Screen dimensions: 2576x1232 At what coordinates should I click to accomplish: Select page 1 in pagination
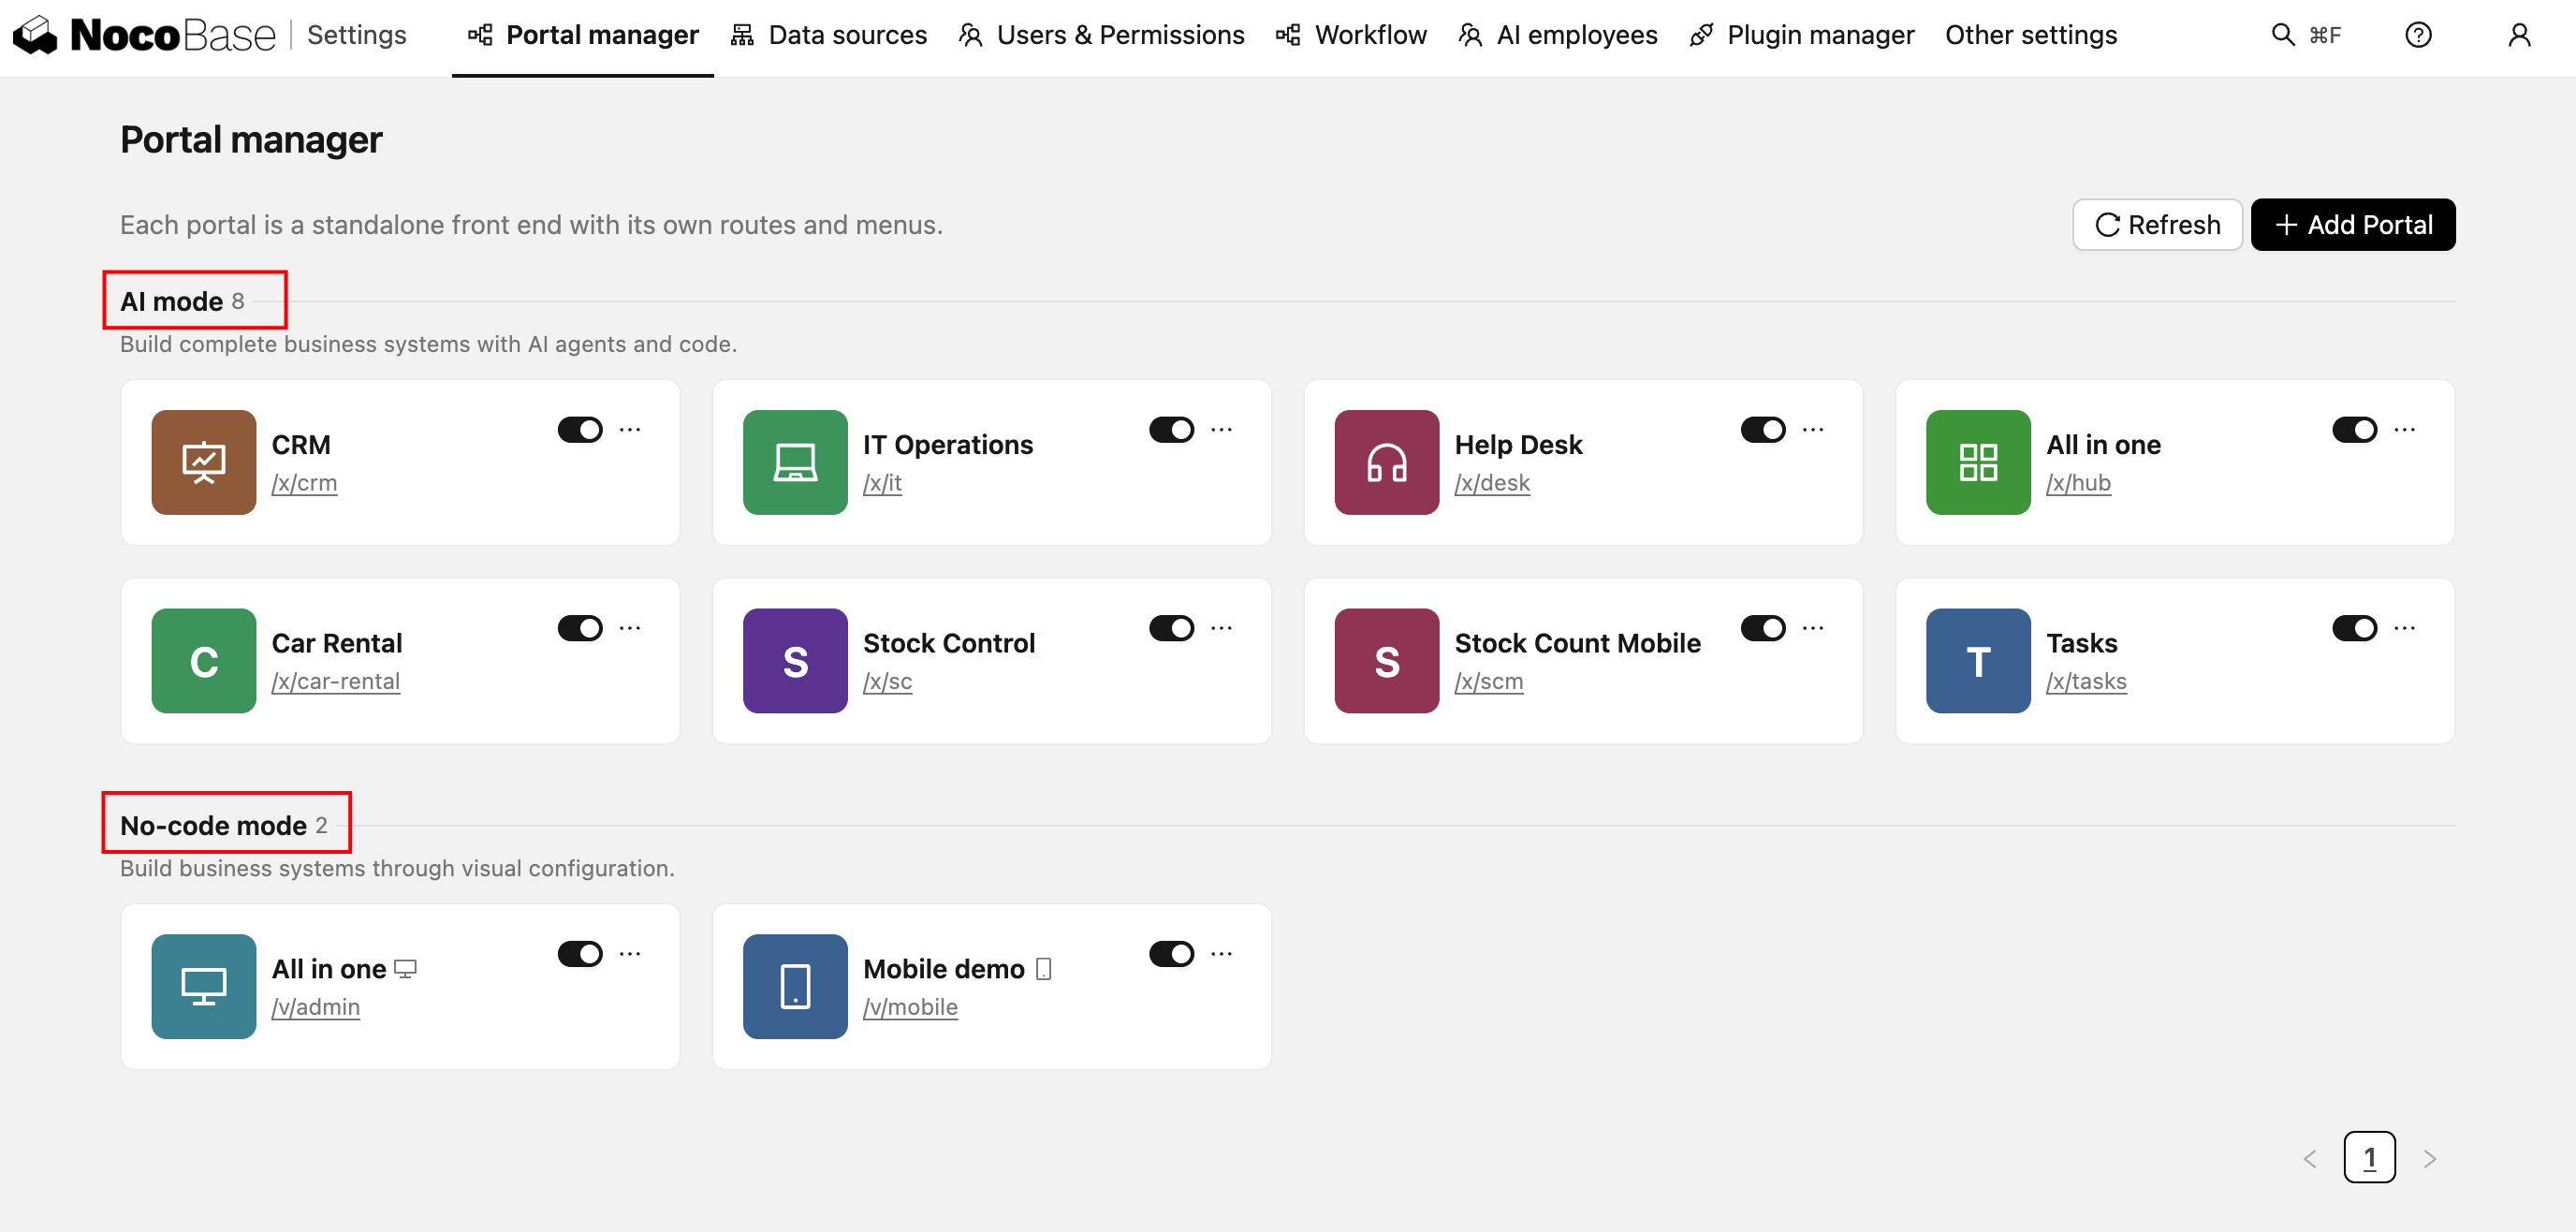pos(2369,1158)
